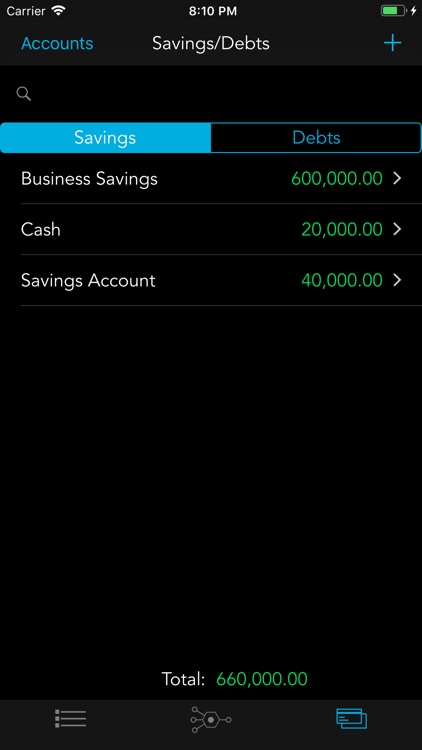Switch to the Savings segment

[x=105, y=138]
